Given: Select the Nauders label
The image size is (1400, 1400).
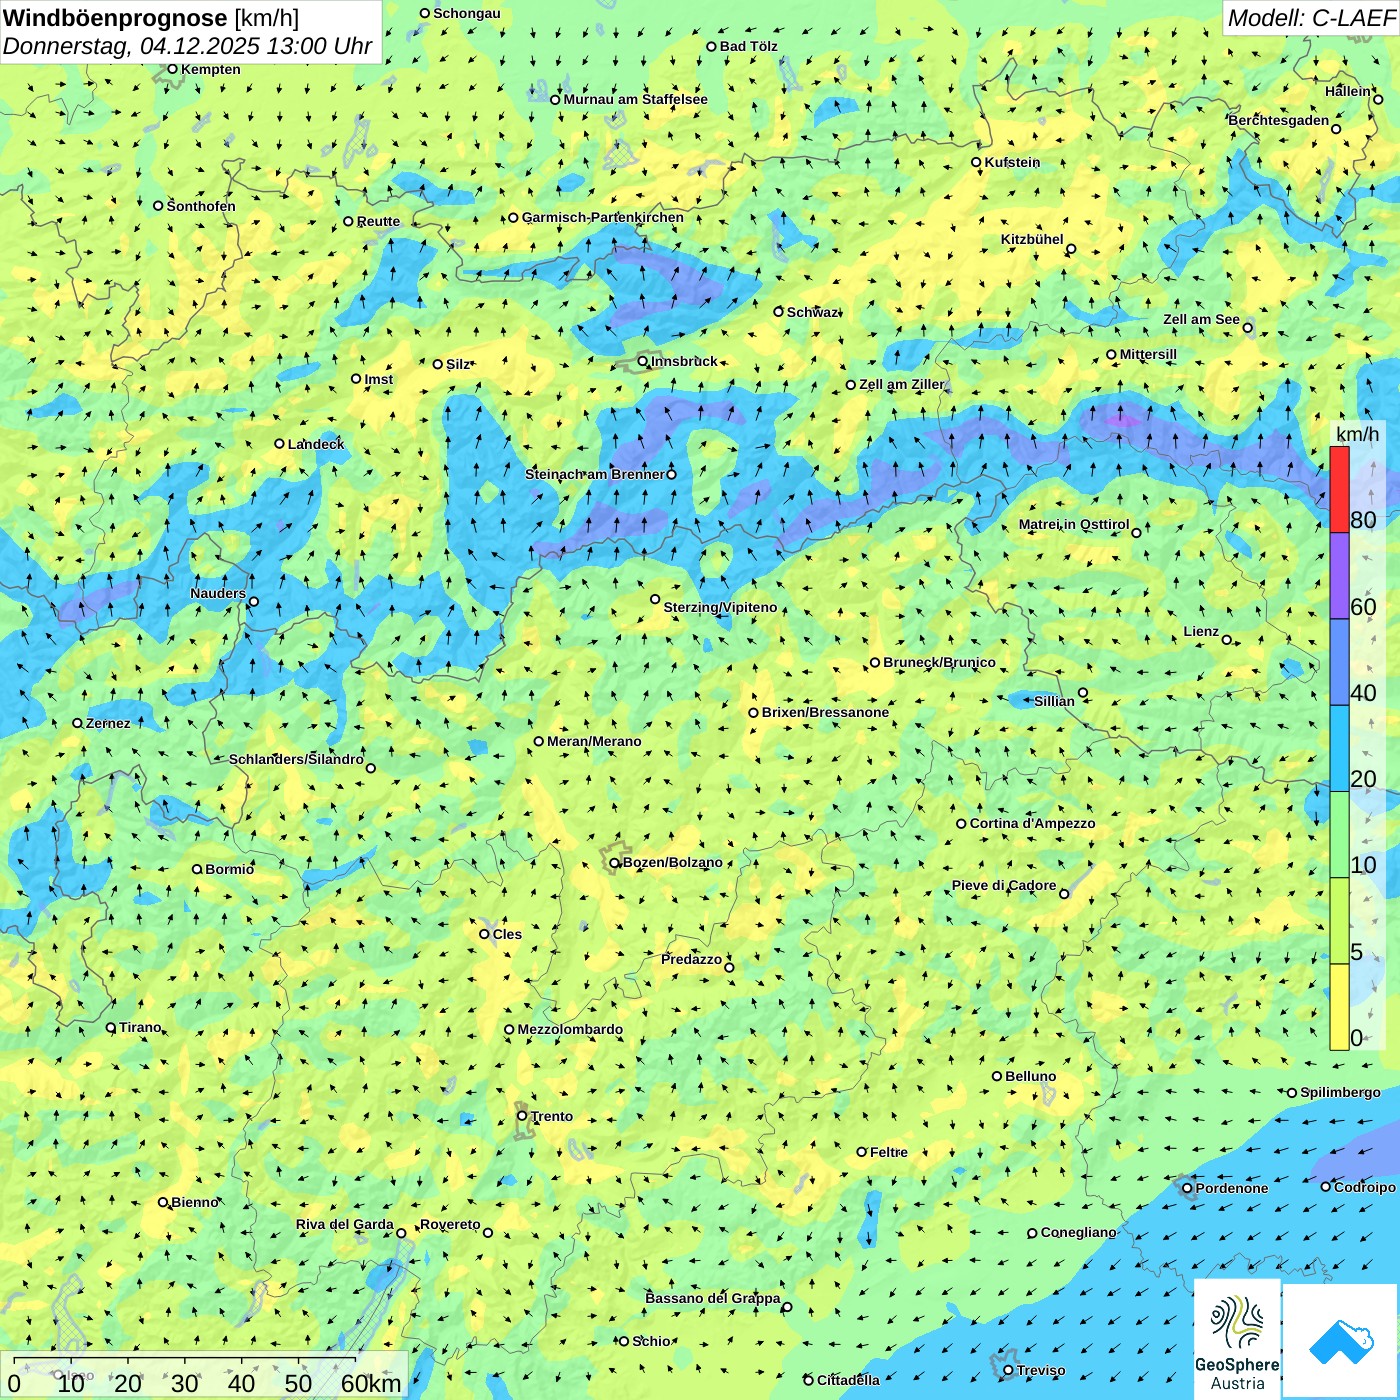Looking at the screenshot, I should (x=218, y=593).
